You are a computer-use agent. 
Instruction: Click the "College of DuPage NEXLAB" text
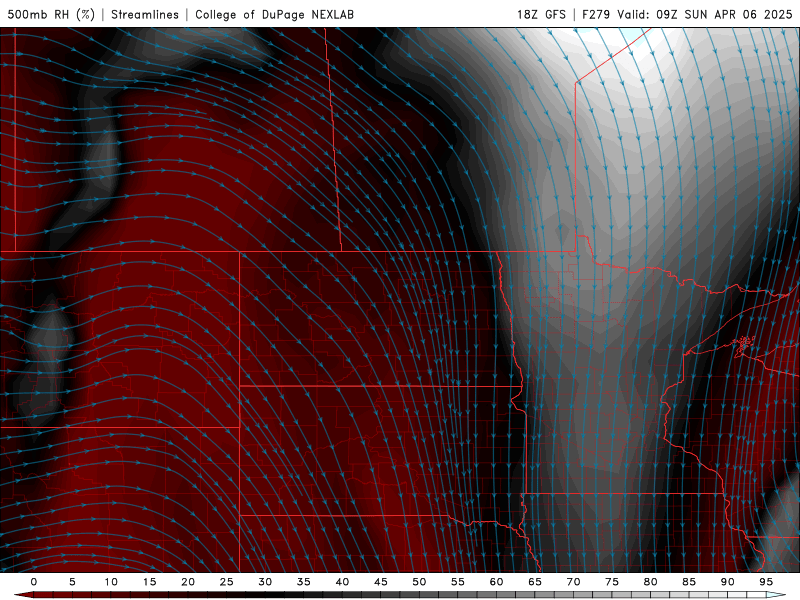point(274,14)
